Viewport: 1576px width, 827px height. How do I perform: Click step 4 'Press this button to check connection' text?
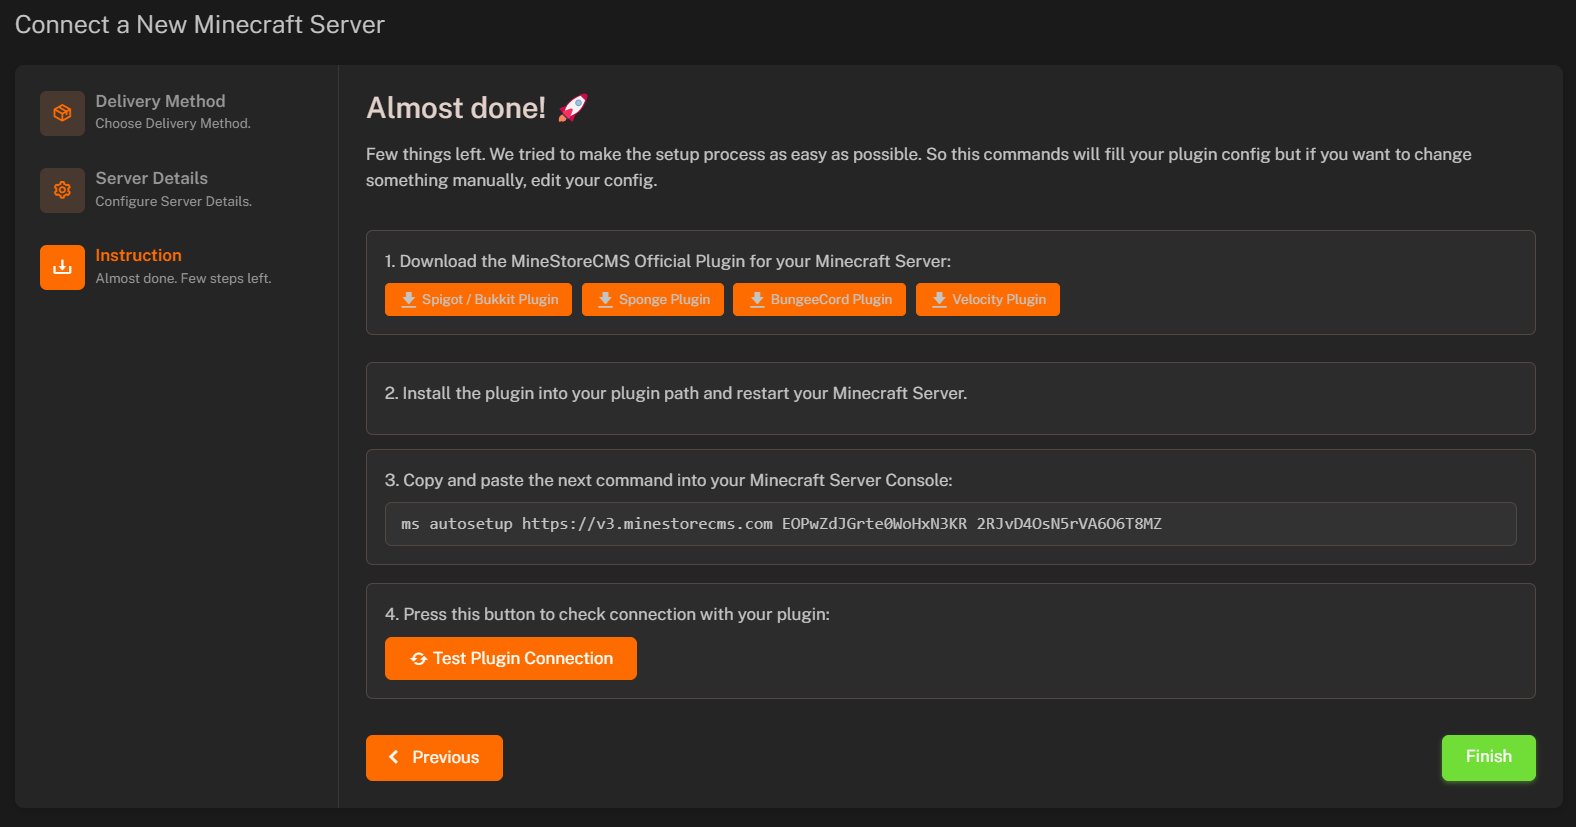[607, 614]
